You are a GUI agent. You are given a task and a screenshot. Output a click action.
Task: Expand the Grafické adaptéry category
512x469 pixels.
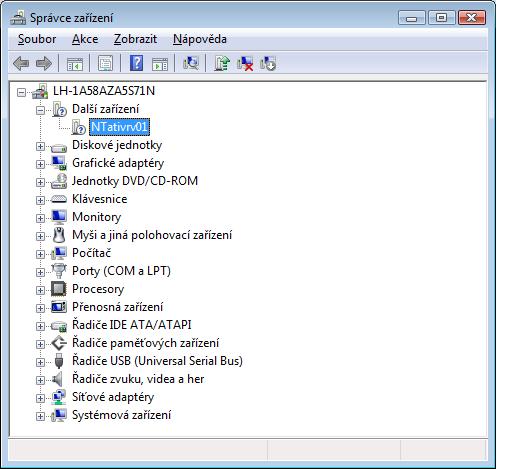[x=40, y=164]
